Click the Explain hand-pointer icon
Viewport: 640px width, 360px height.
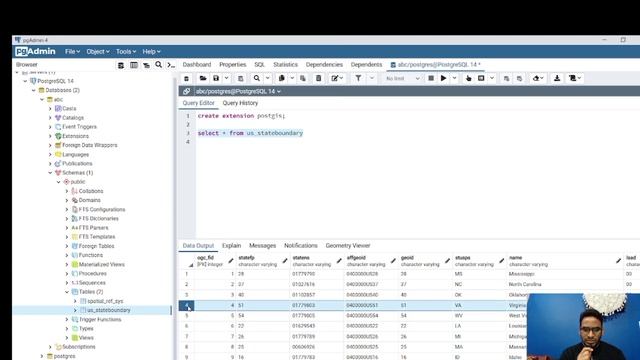point(468,78)
